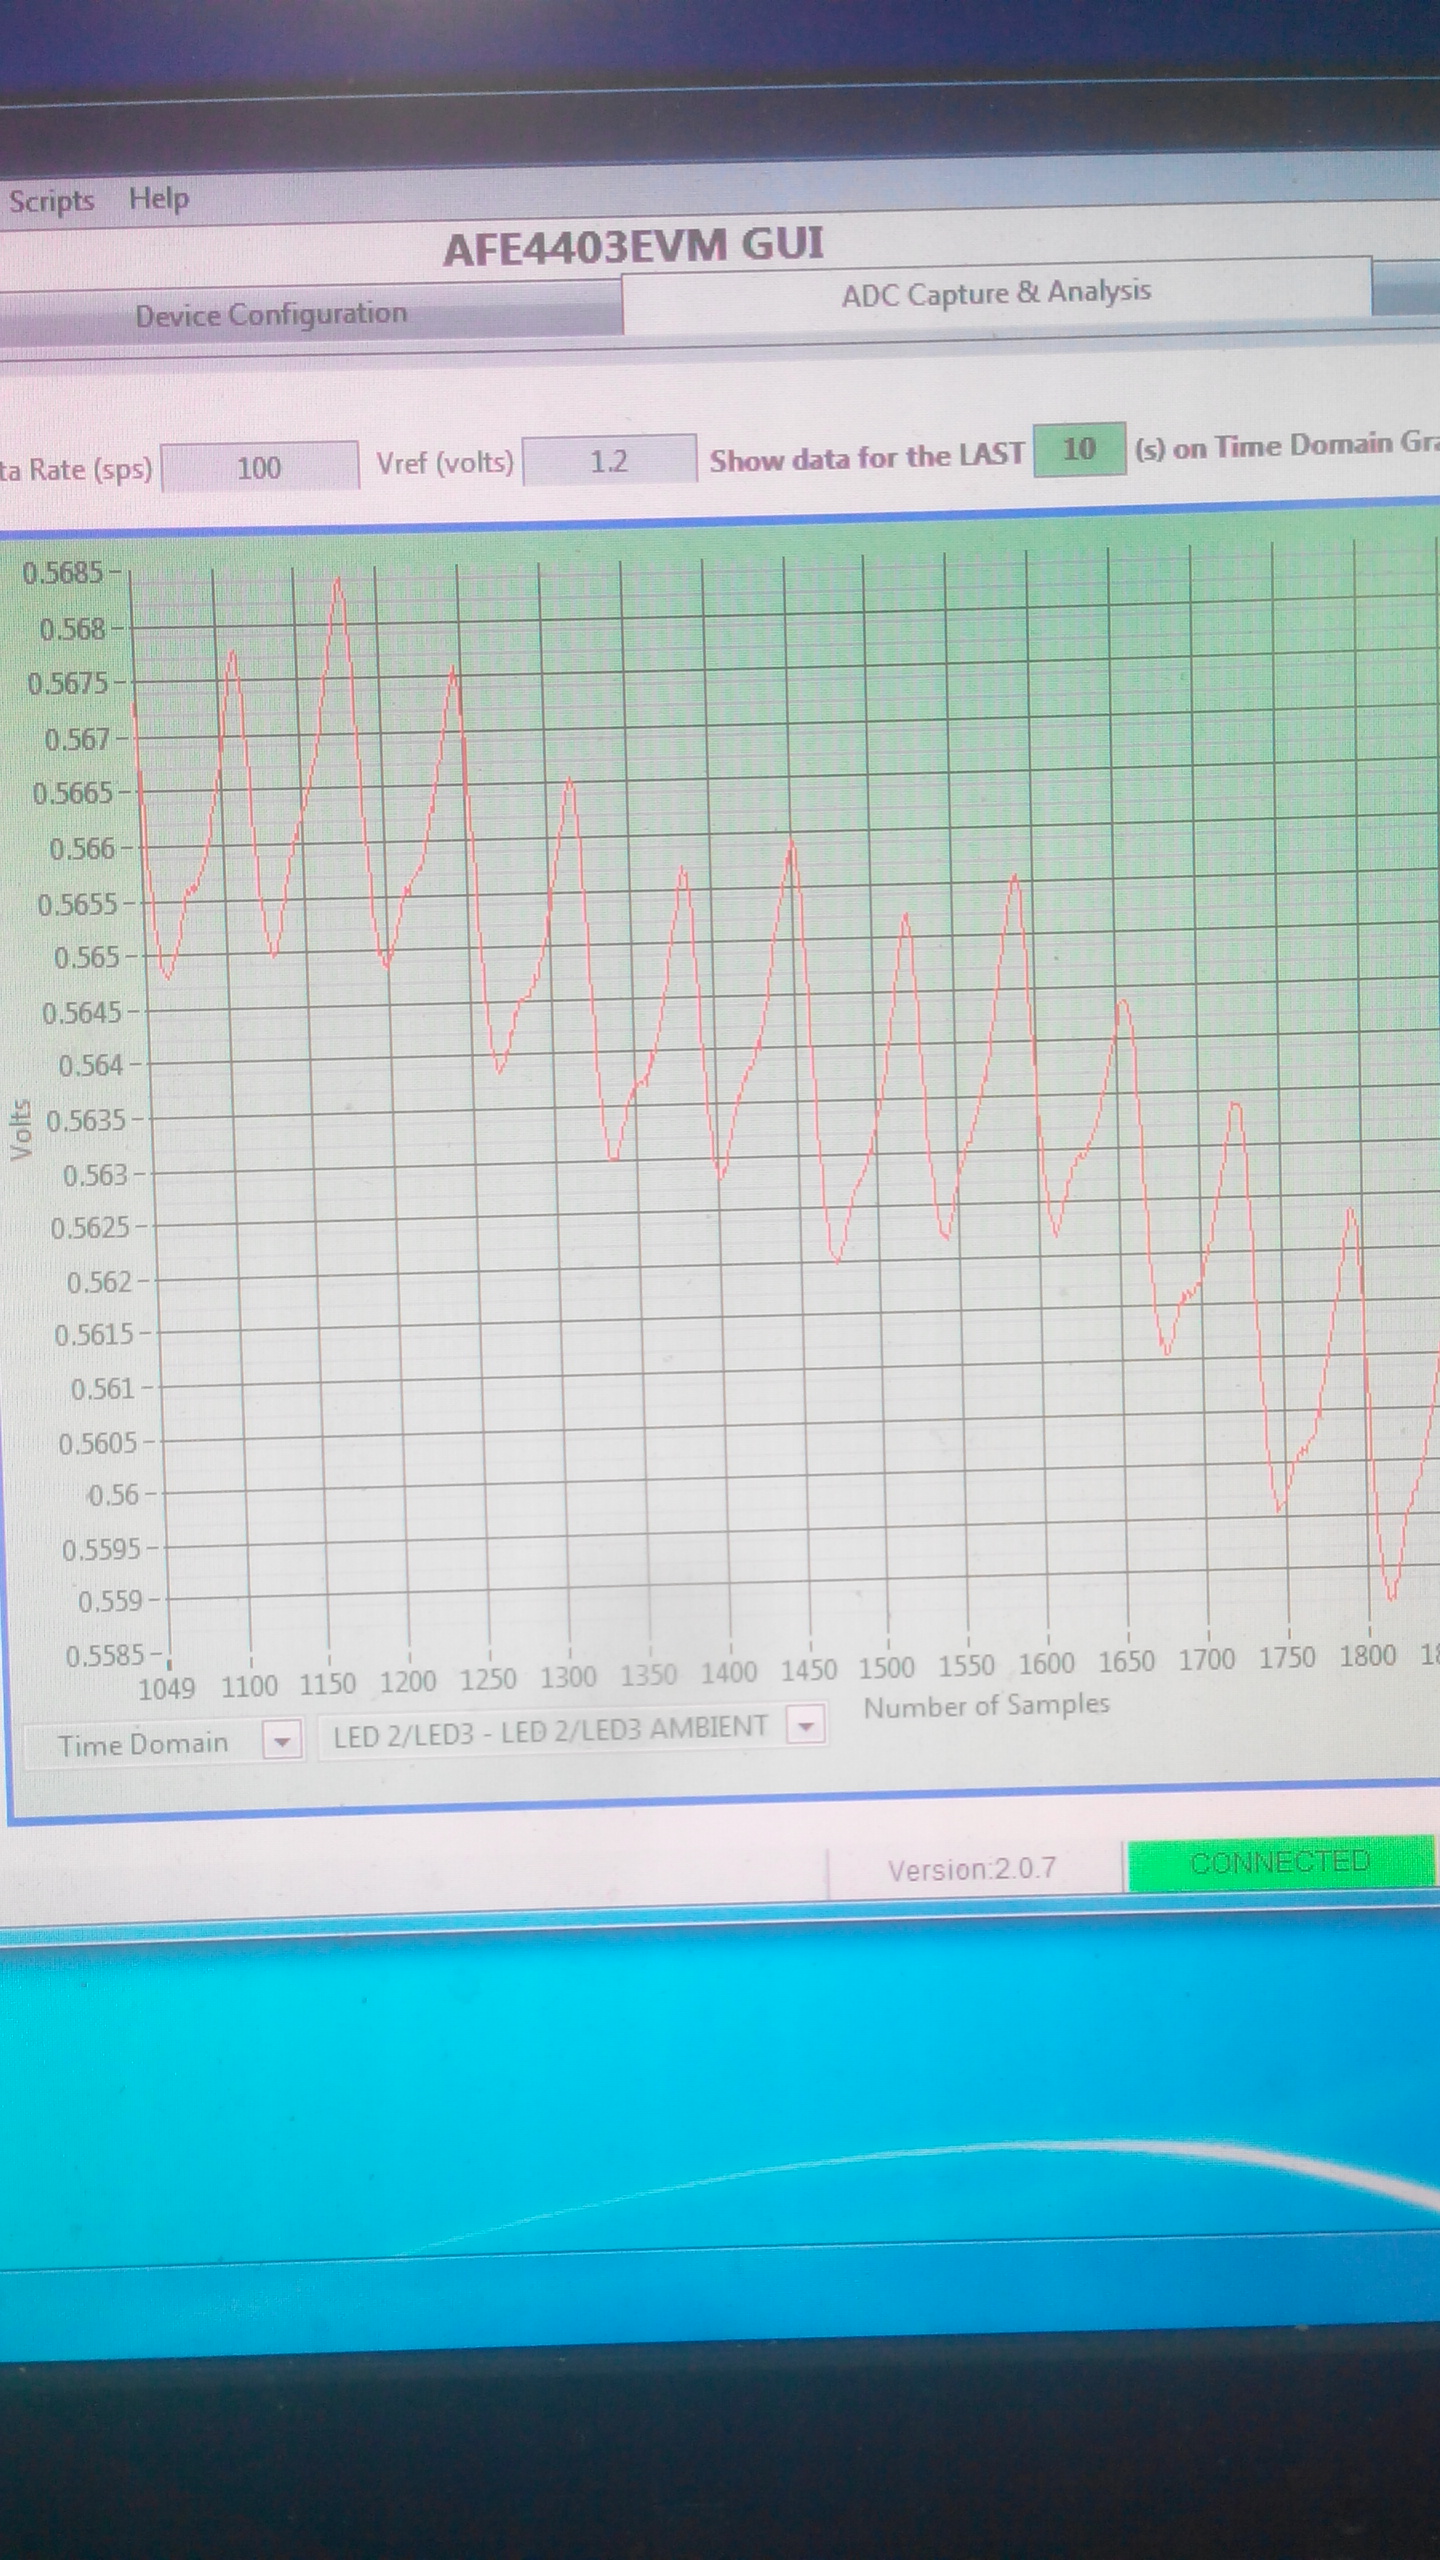The height and width of the screenshot is (2560, 1440).
Task: Click the 0.567 y-axis tick label
Action: tap(77, 740)
